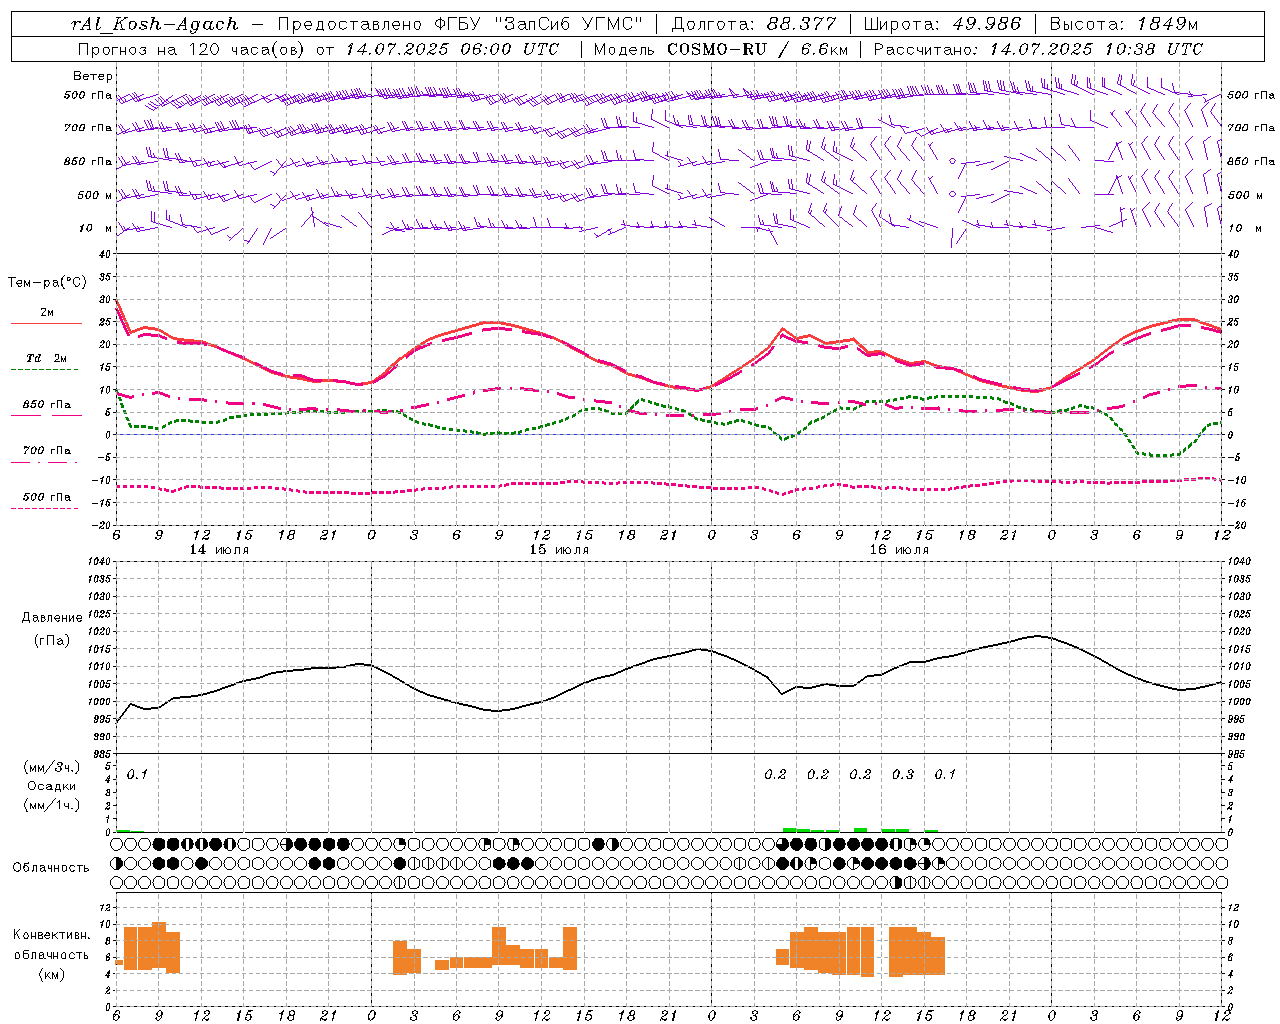Screen dimensions: 1280x1024
Task: Click the calm wind circle on 500 м row
Action: click(x=952, y=194)
